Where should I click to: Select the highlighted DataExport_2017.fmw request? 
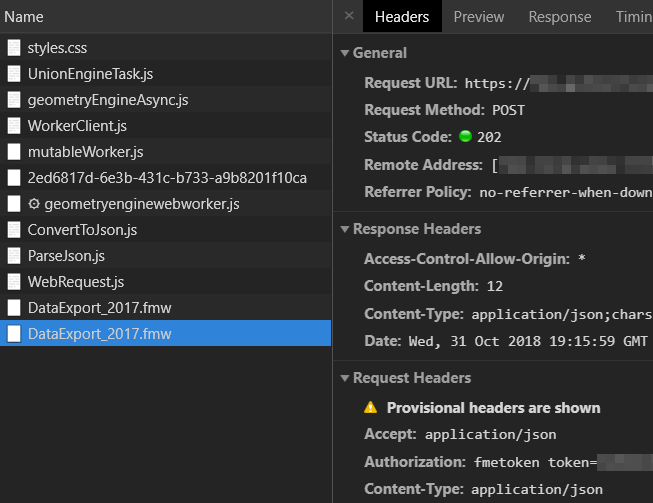(166, 334)
